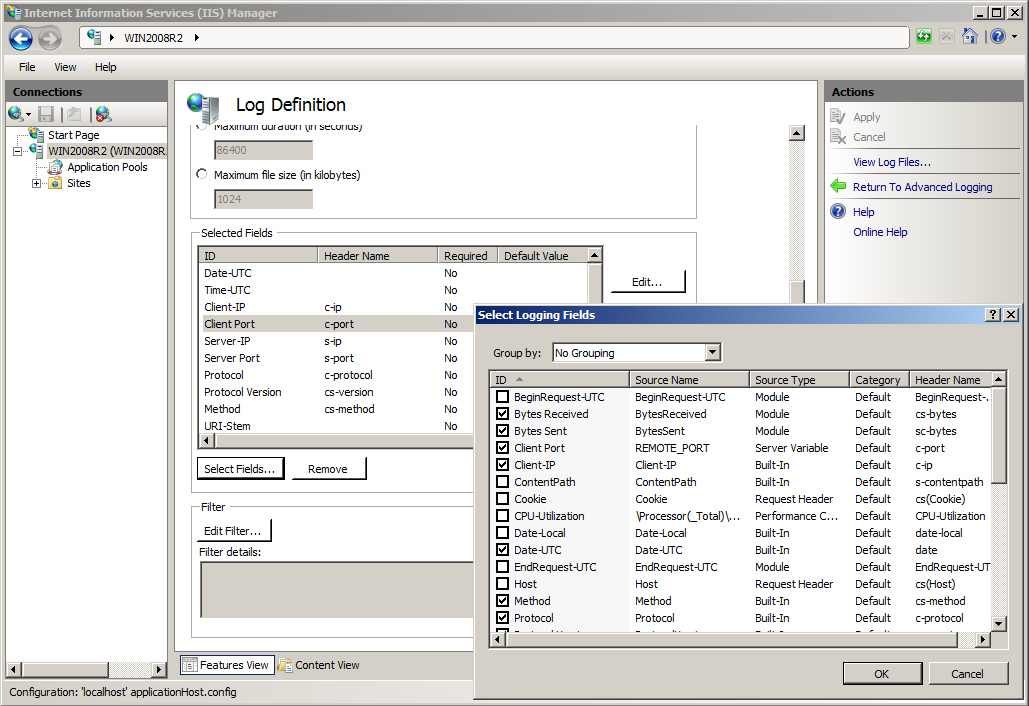The height and width of the screenshot is (706, 1029).
Task: Switch to the Features View tab
Action: pyautogui.click(x=226, y=665)
